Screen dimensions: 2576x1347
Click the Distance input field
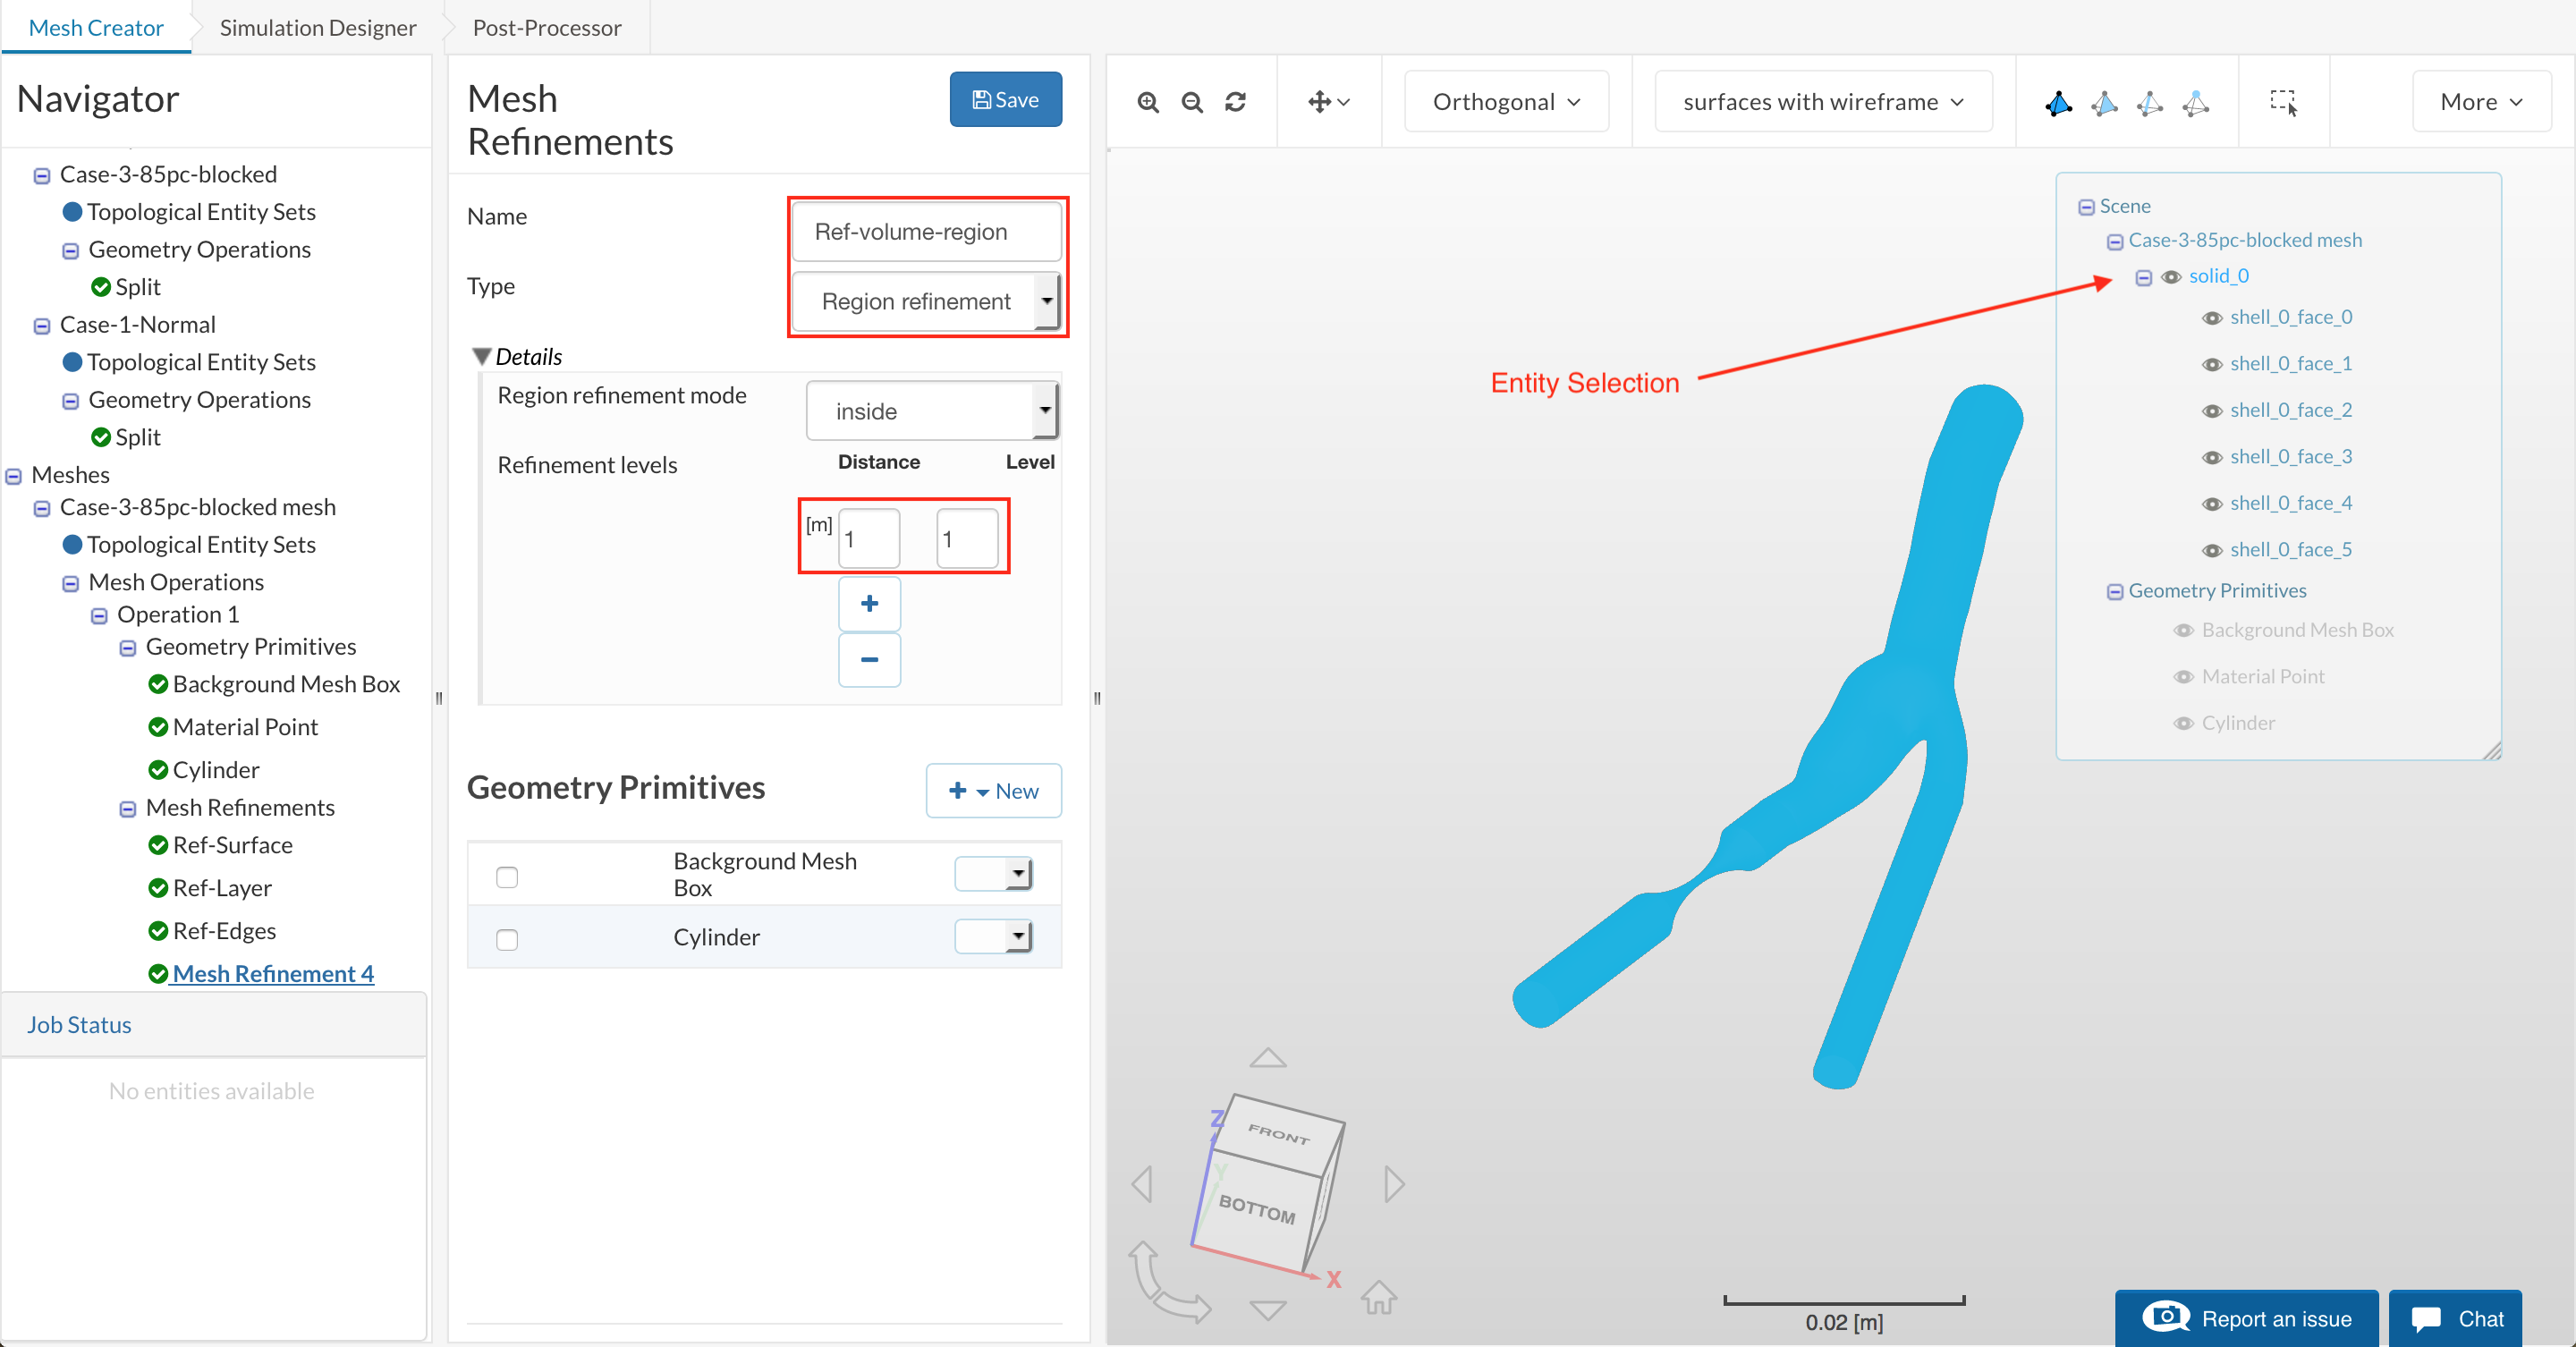tap(867, 539)
